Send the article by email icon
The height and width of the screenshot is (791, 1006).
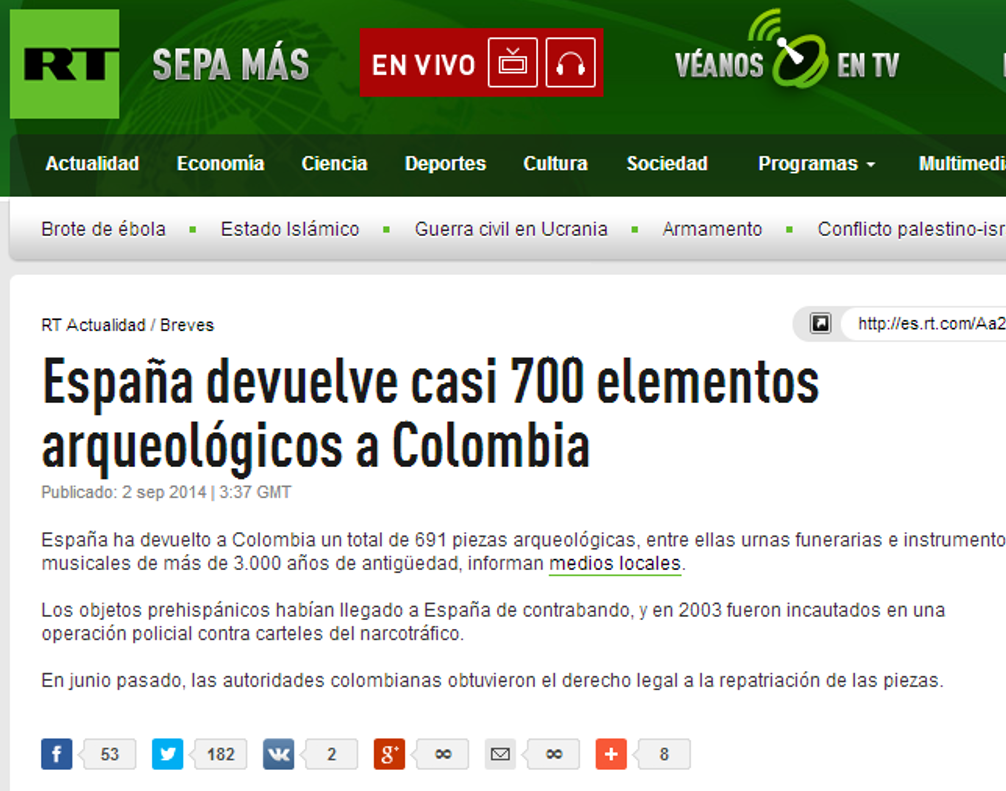click(500, 754)
